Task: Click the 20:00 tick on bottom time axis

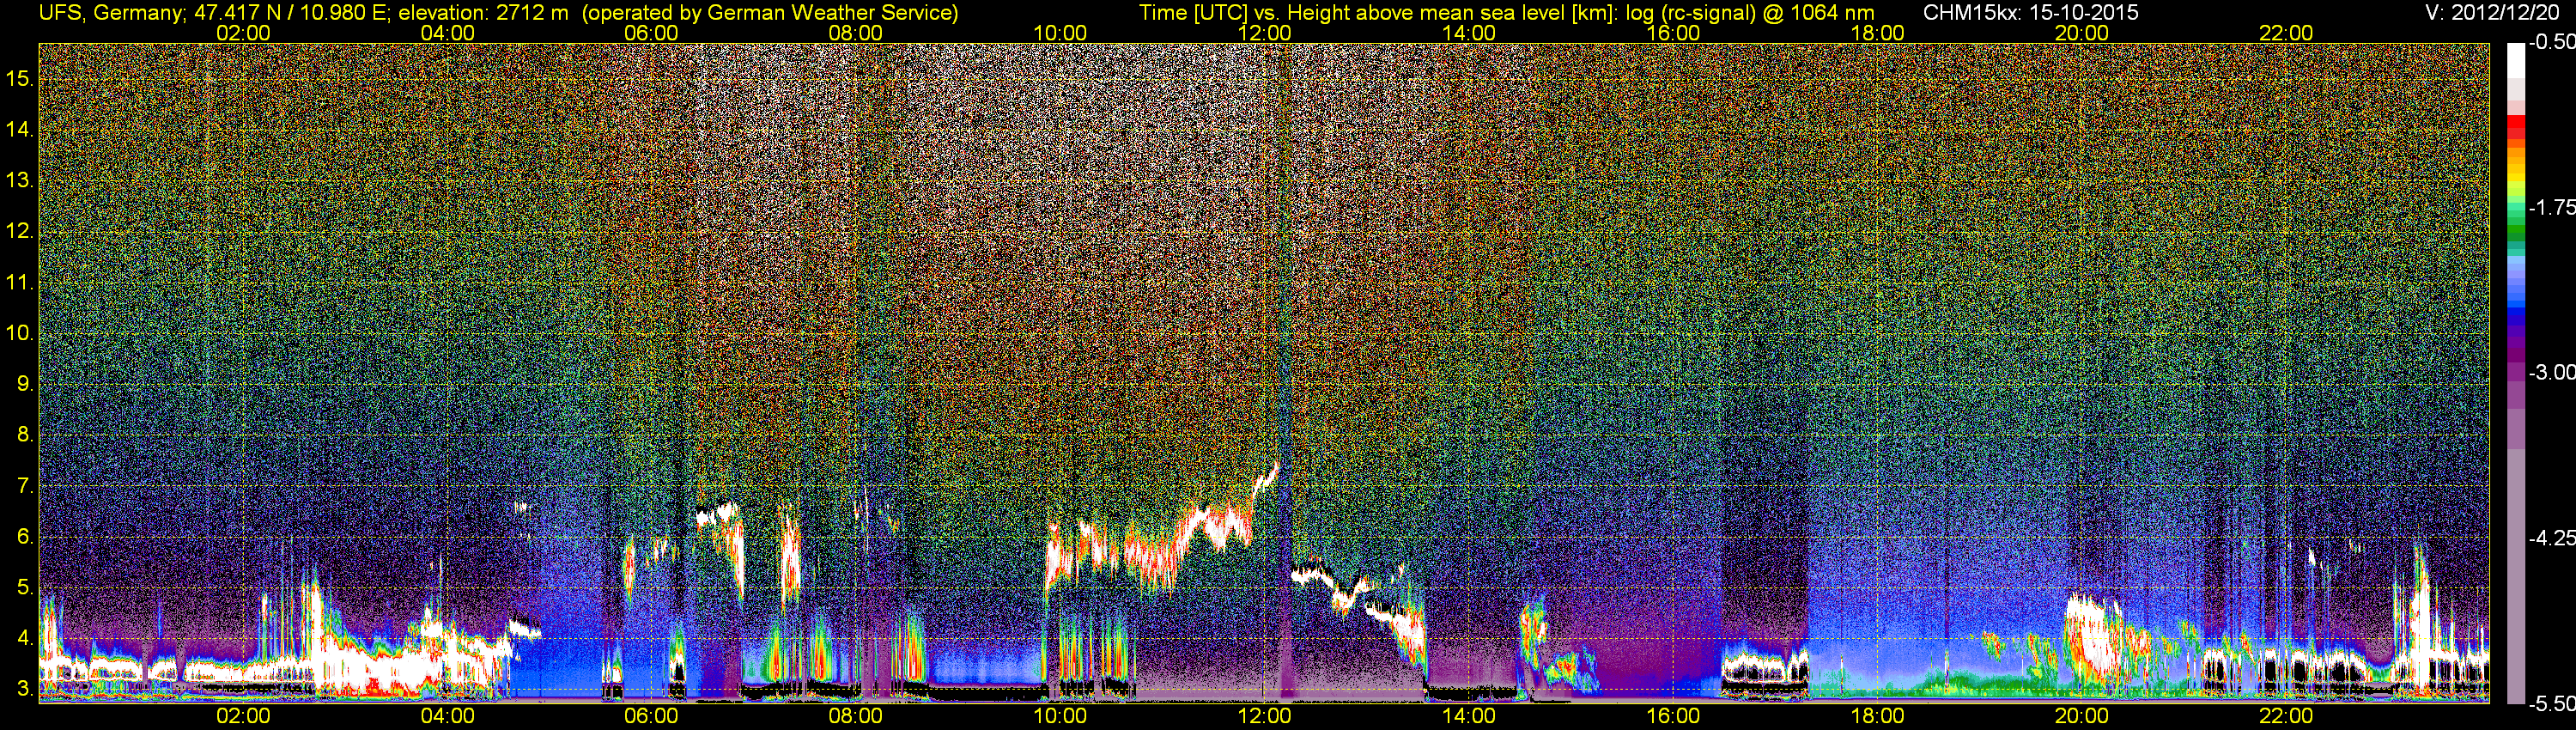Action: 2082,716
